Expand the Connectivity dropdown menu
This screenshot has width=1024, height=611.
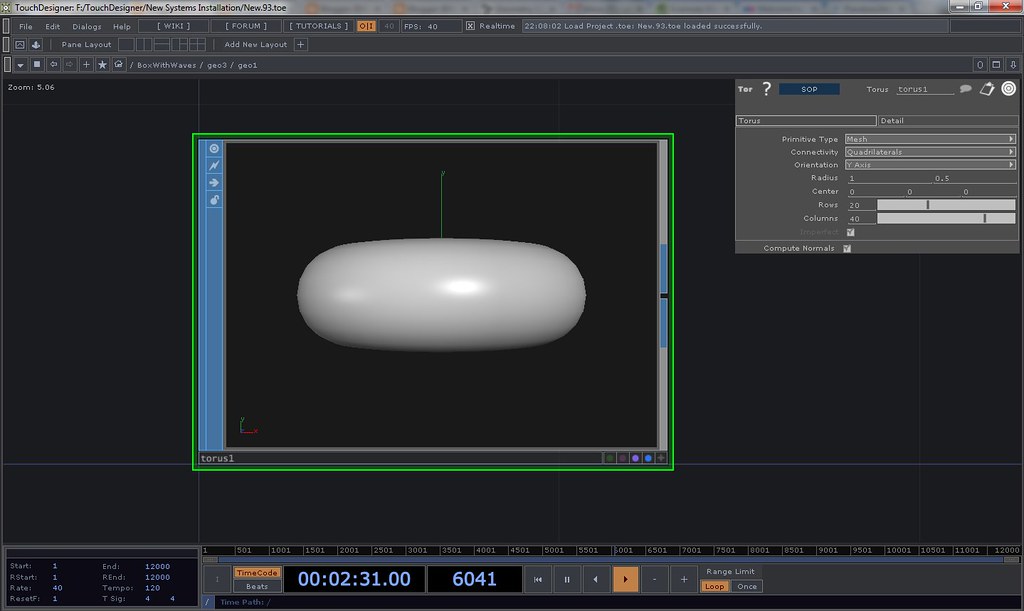[x=930, y=152]
